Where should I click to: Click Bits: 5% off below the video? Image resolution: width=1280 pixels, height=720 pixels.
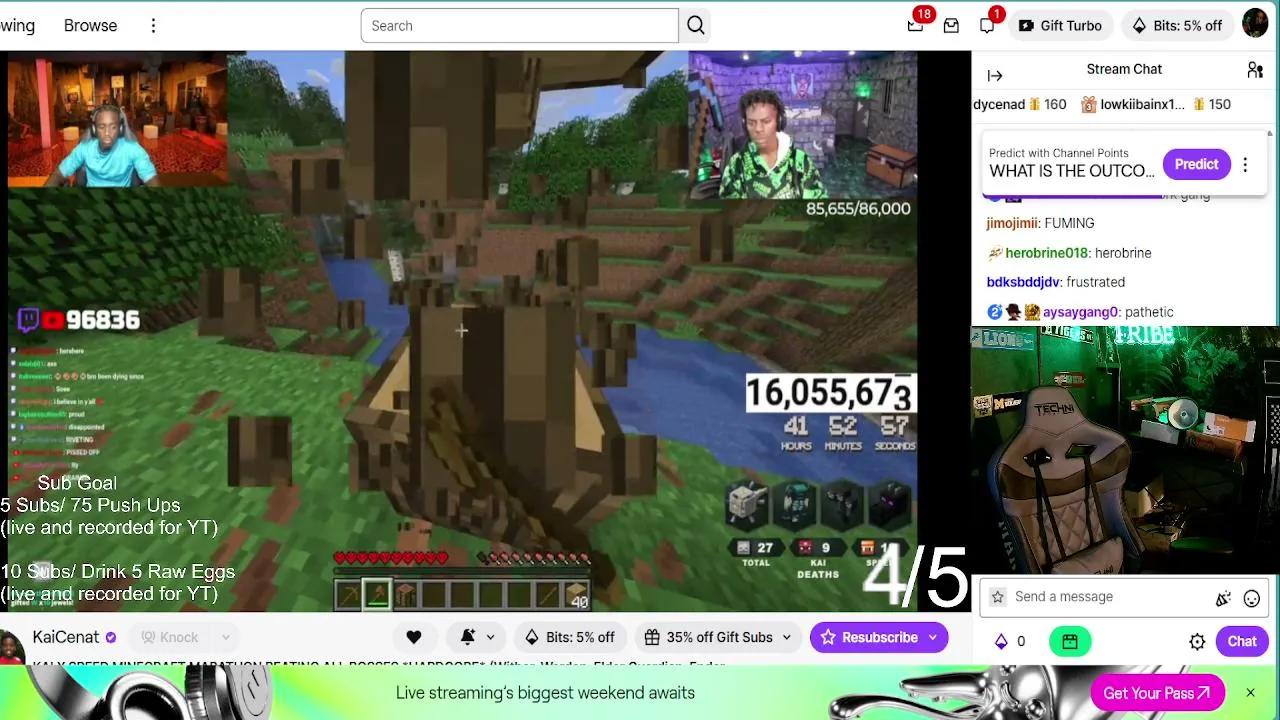click(x=570, y=637)
